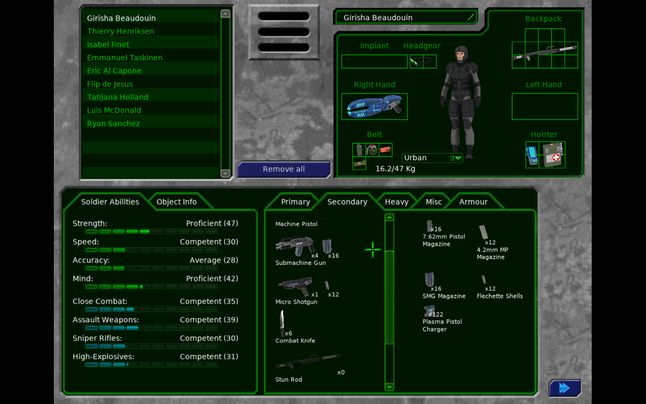Click the Assault Weapons Competent (39) value

[x=208, y=320]
